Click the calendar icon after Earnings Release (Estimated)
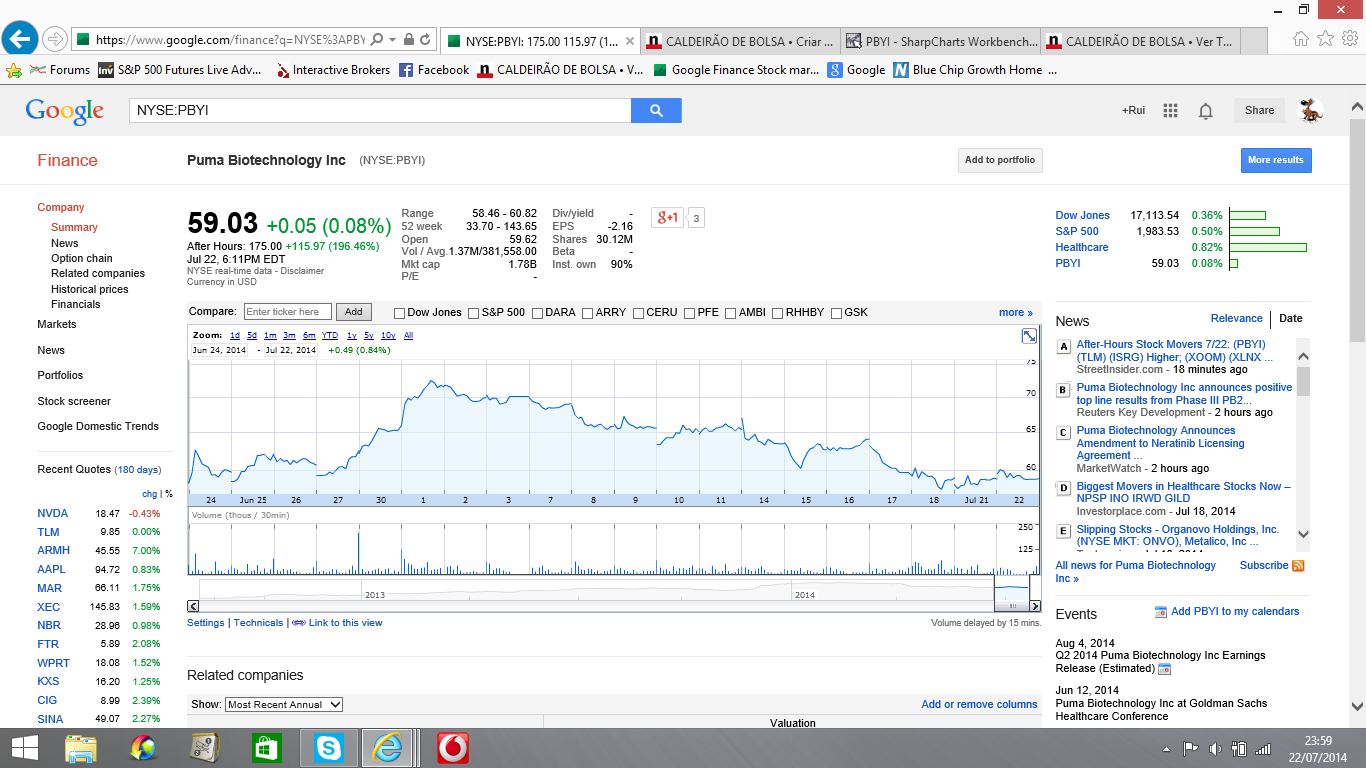Viewport: 1366px width, 768px height. [x=1164, y=669]
